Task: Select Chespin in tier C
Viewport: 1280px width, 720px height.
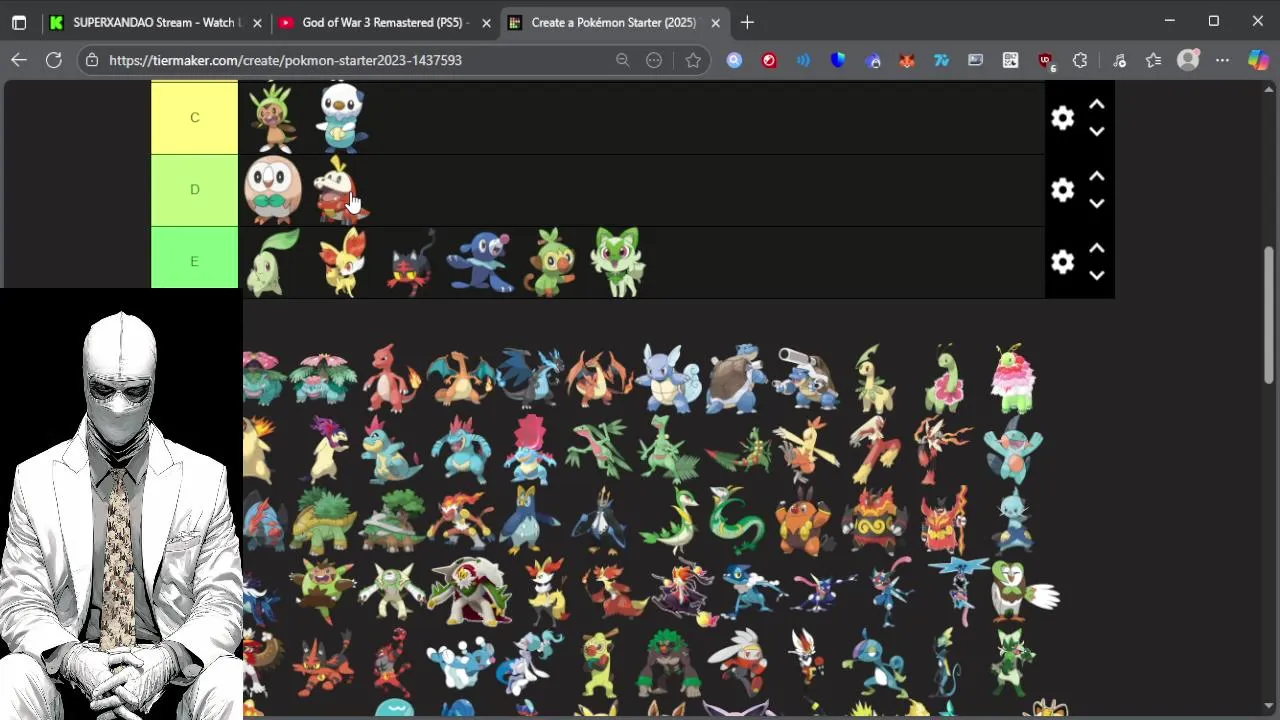Action: (272, 118)
